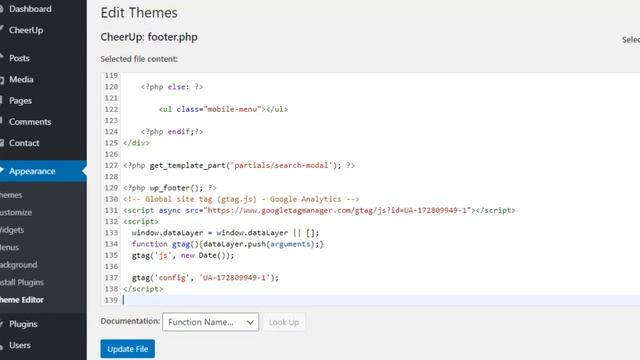Click line 135 gtag js Date call
The height and width of the screenshot is (360, 640).
click(x=183, y=256)
